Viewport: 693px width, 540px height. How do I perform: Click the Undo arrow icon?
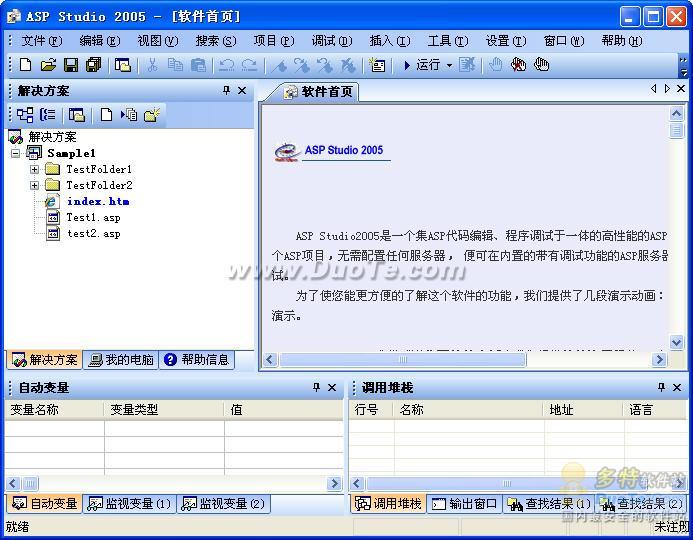(x=227, y=65)
